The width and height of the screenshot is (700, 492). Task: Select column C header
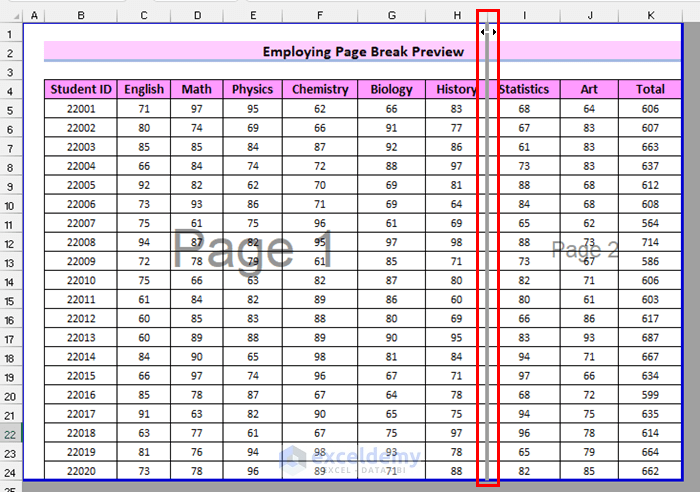(144, 16)
